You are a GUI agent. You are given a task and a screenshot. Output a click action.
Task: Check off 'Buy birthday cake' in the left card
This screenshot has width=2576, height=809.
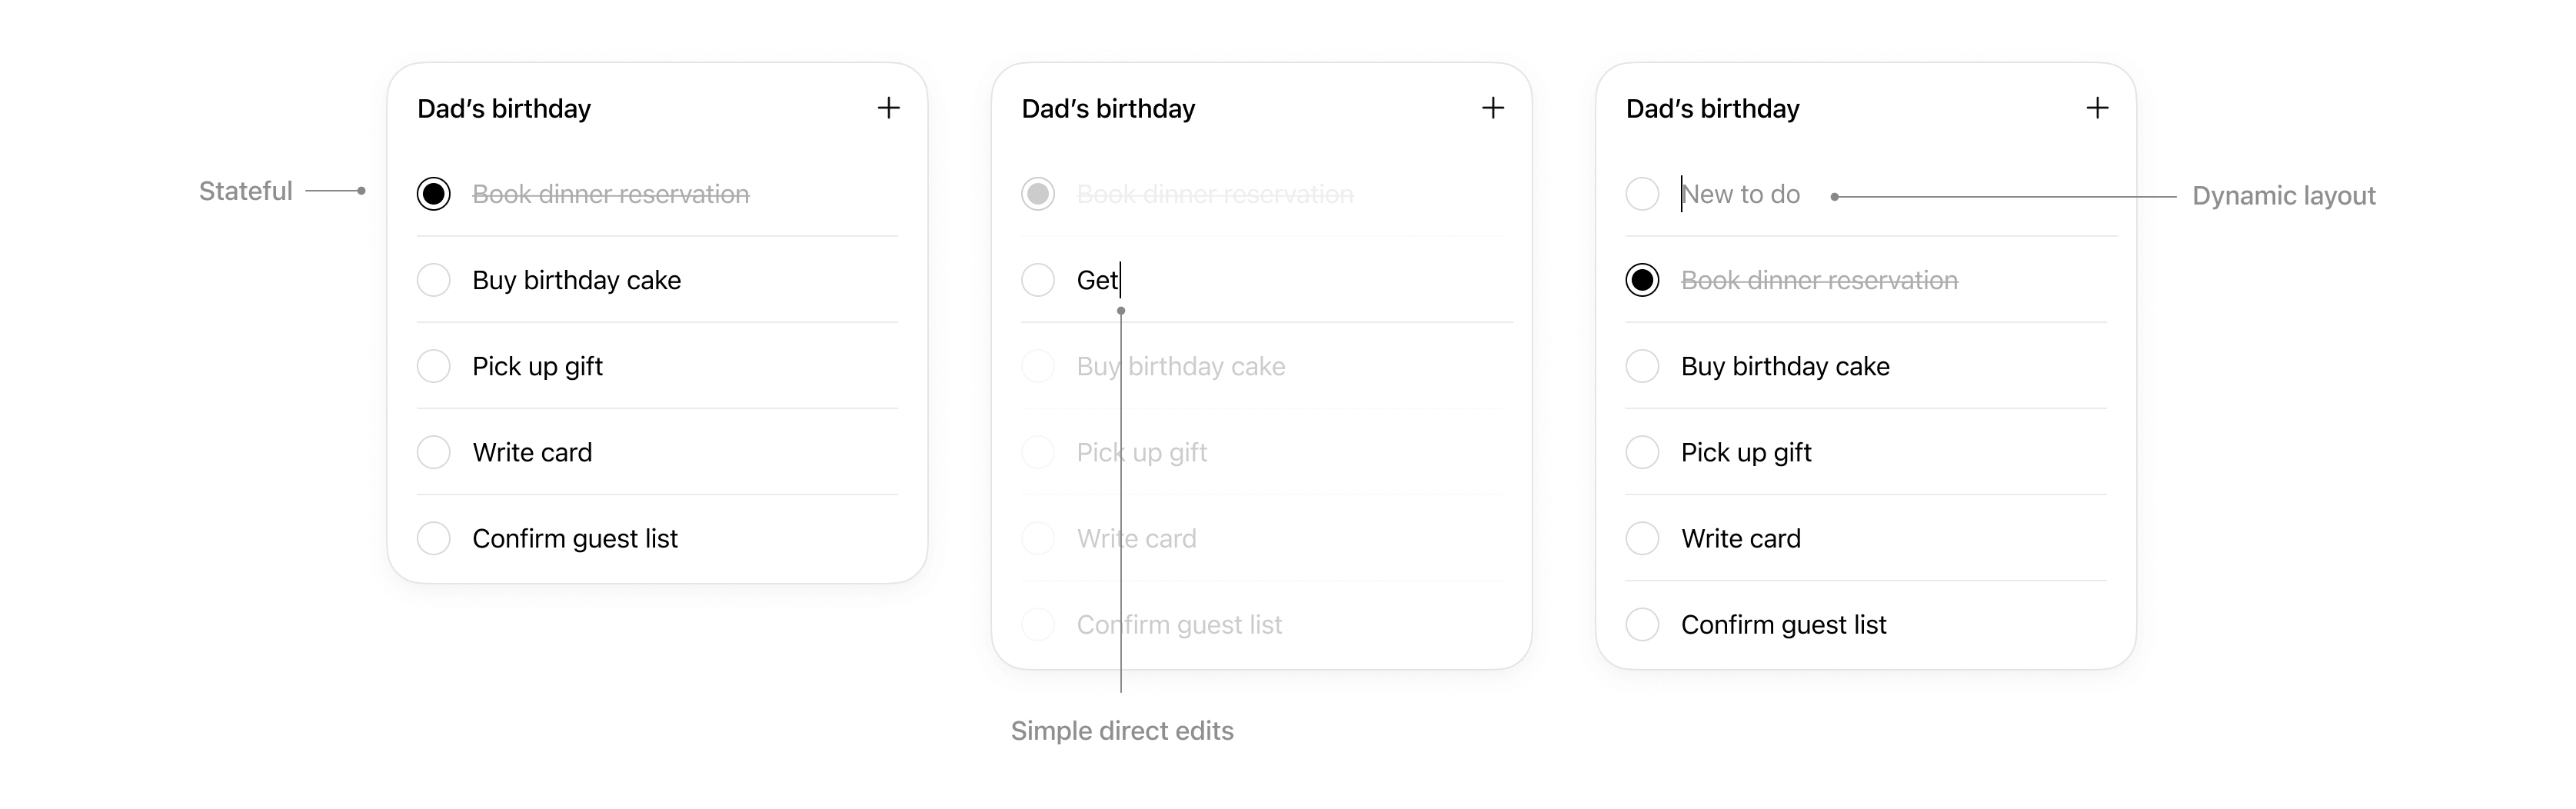click(434, 280)
